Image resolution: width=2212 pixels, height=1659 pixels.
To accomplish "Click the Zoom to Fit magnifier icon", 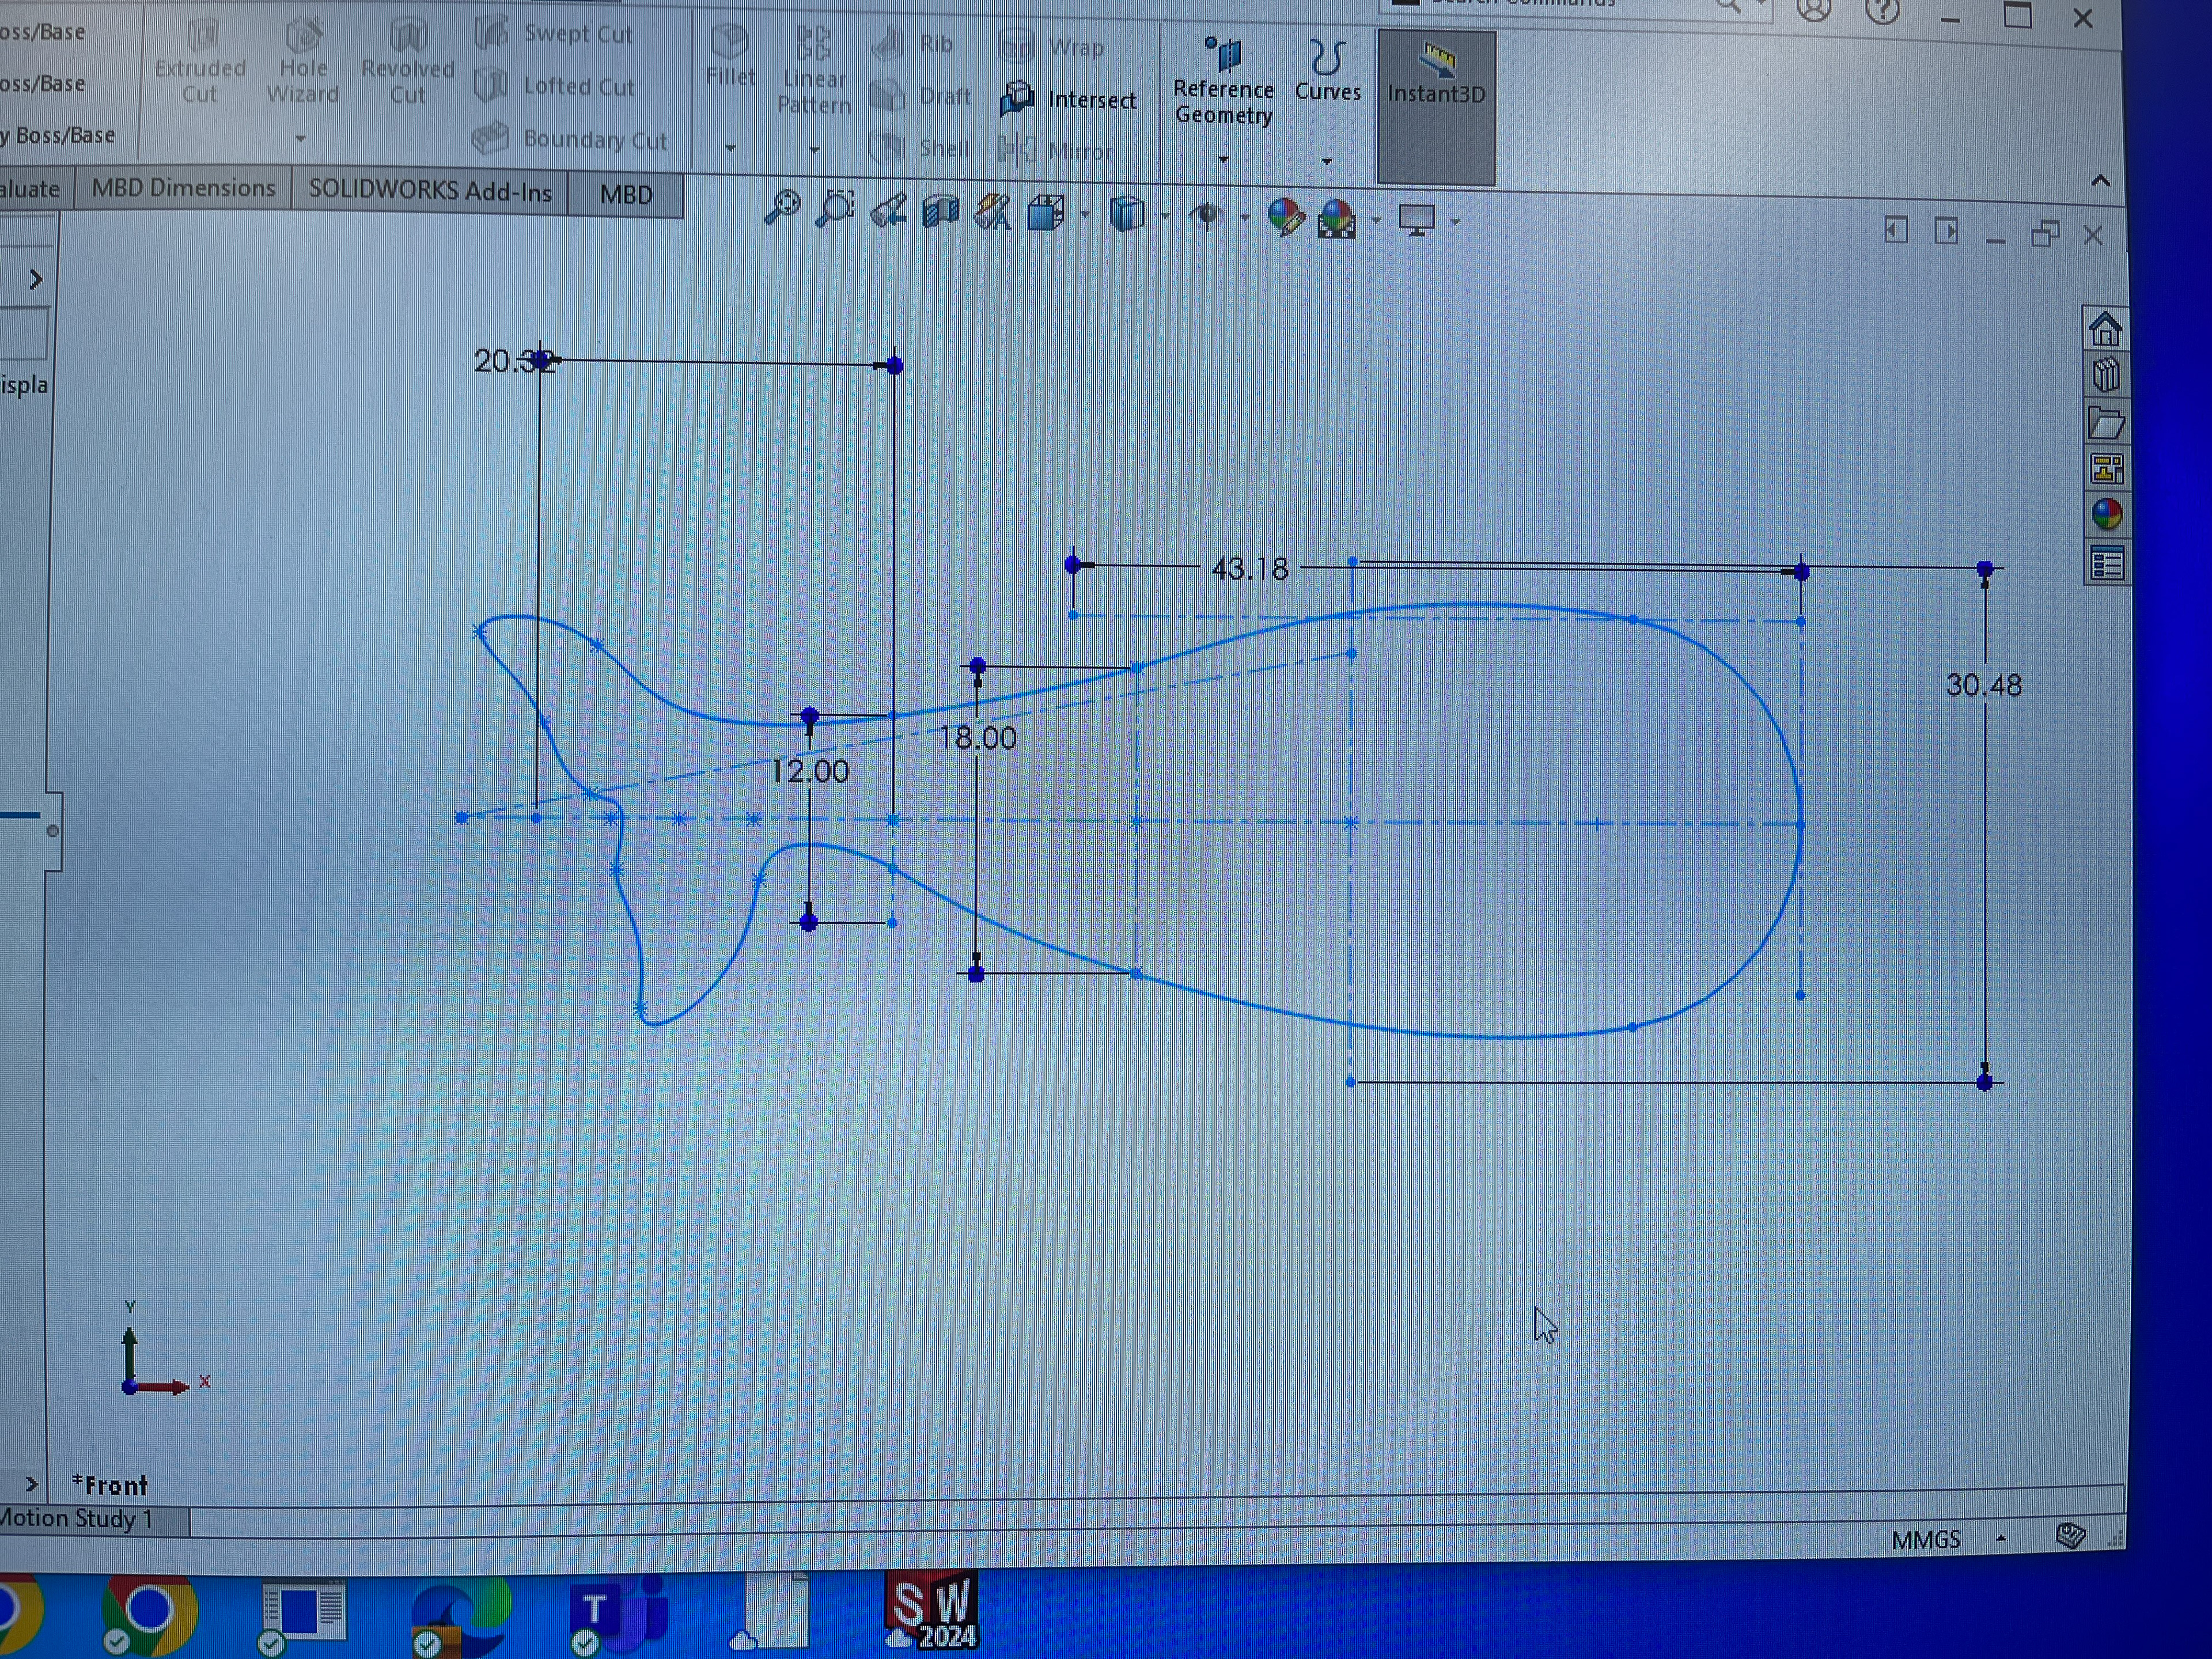I will pyautogui.click(x=782, y=208).
